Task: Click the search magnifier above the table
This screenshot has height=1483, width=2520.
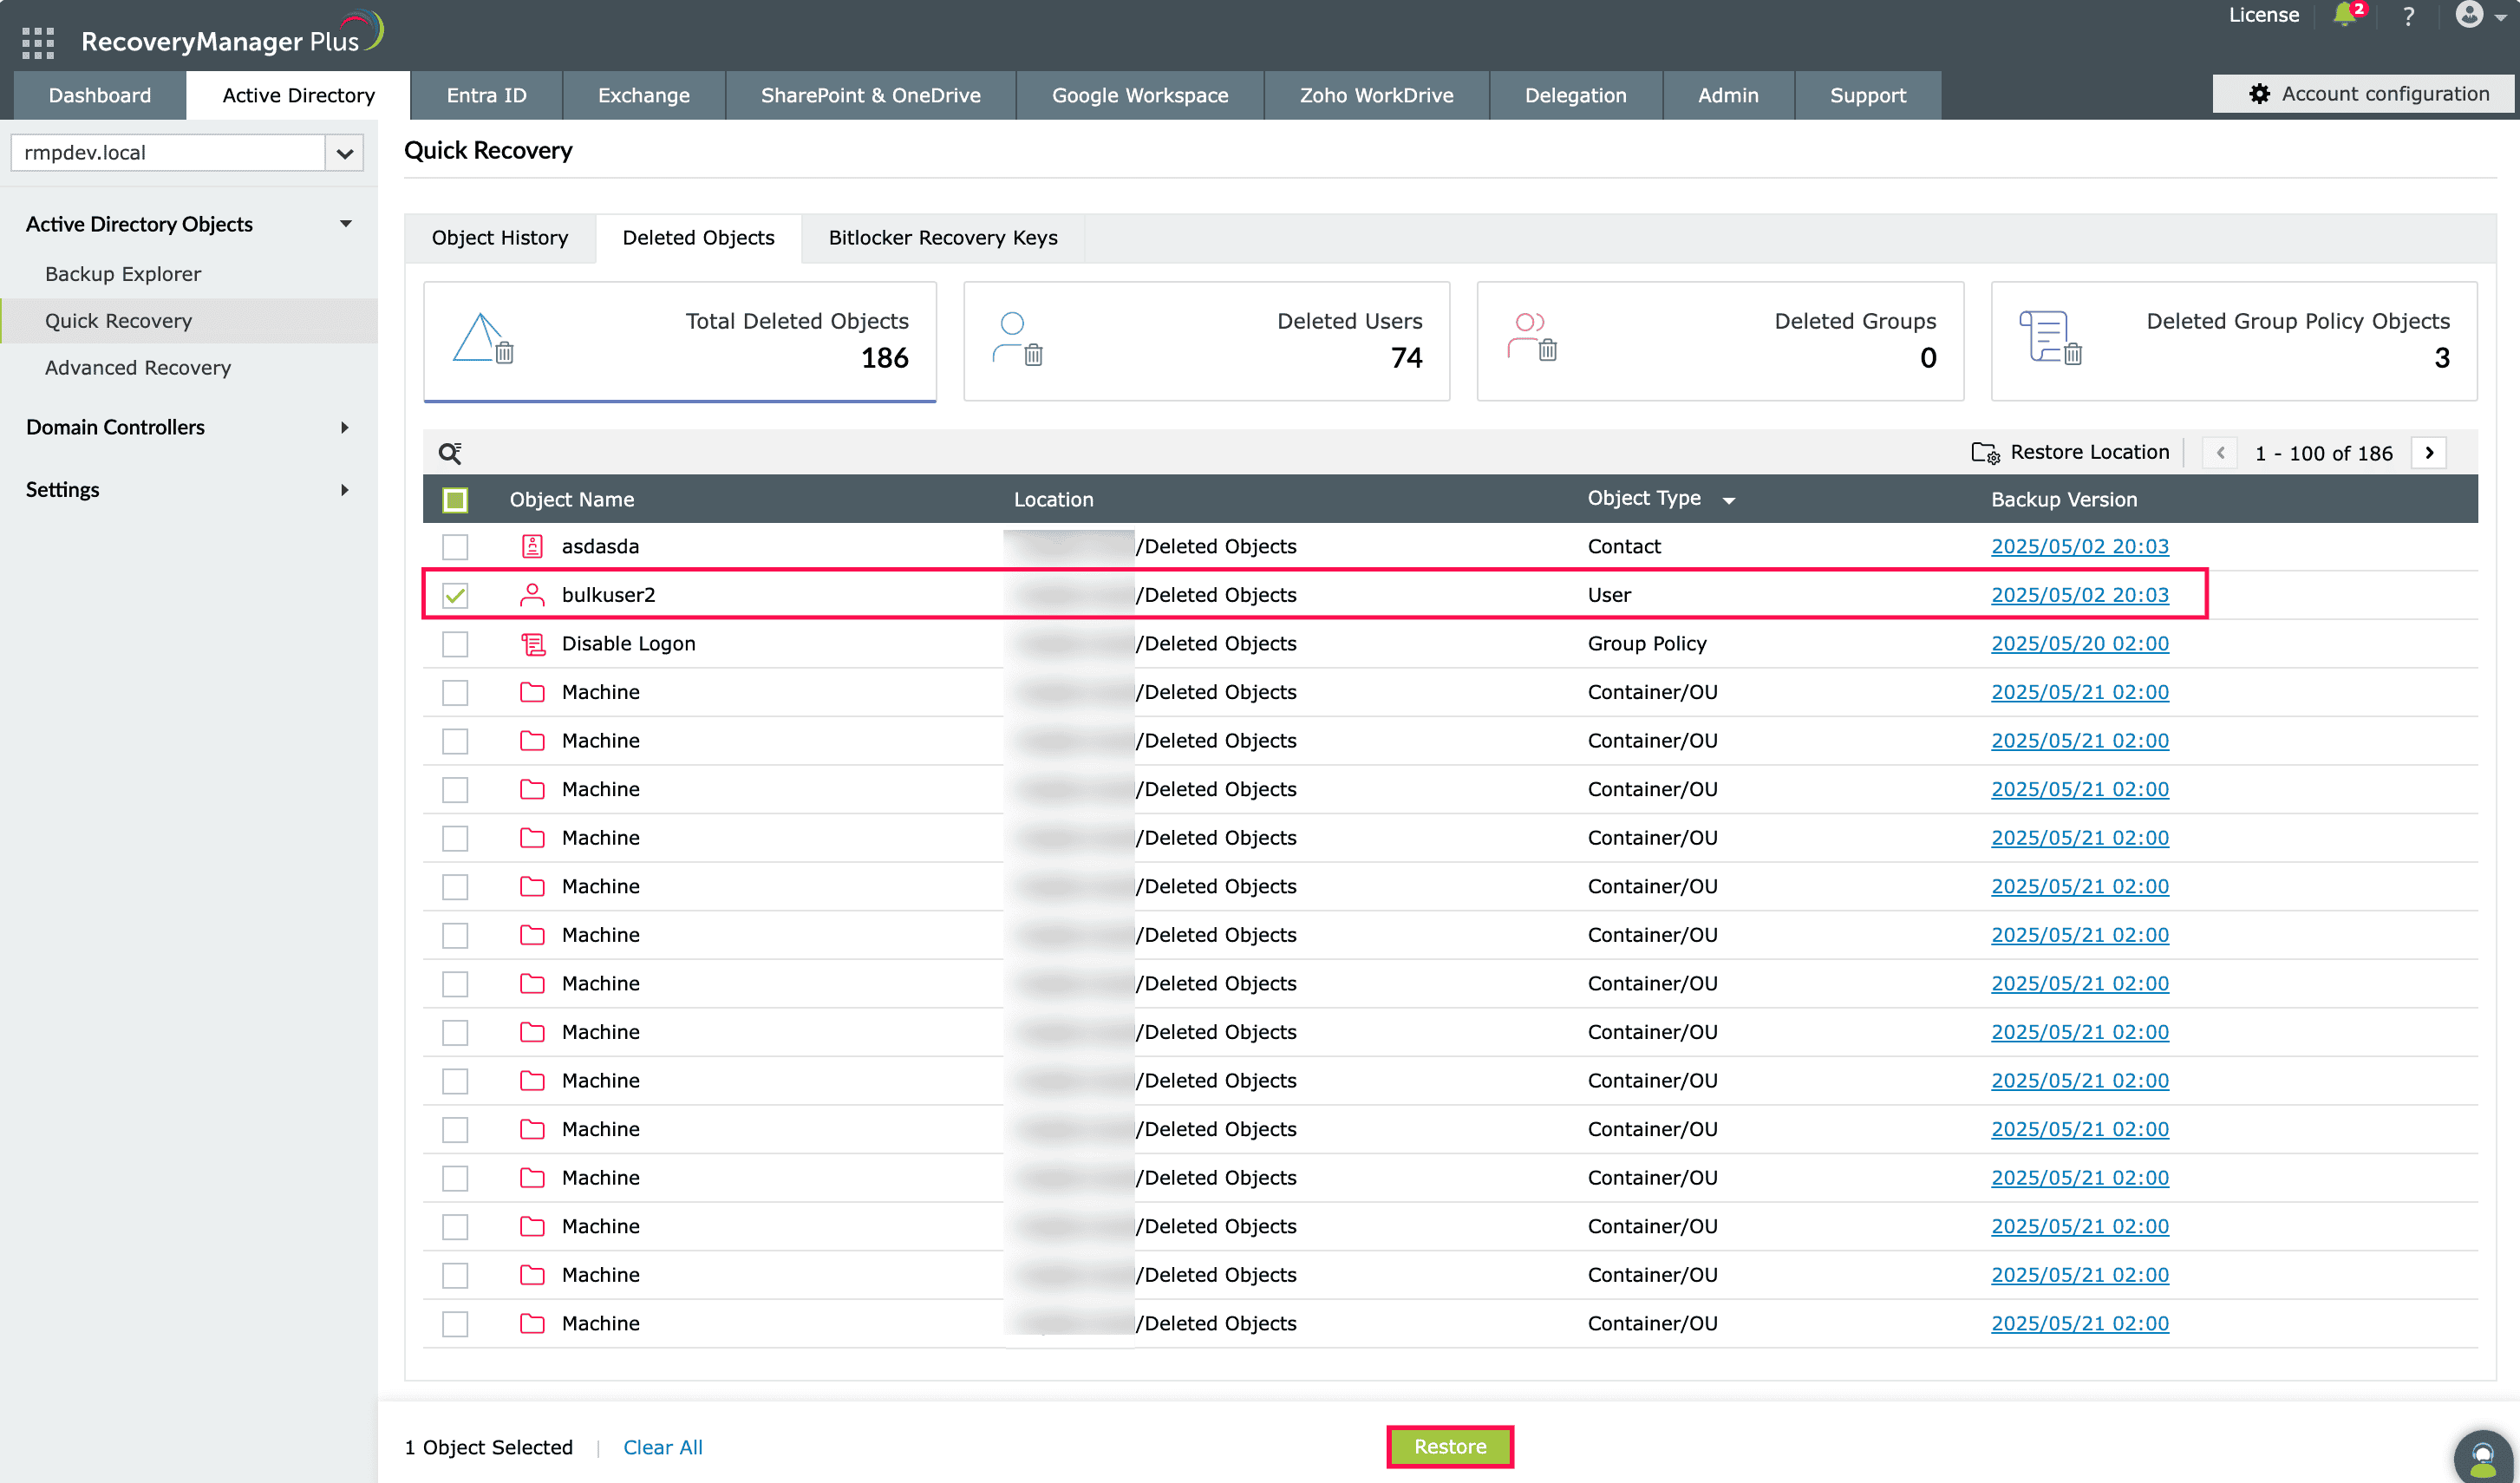Action: (450, 452)
